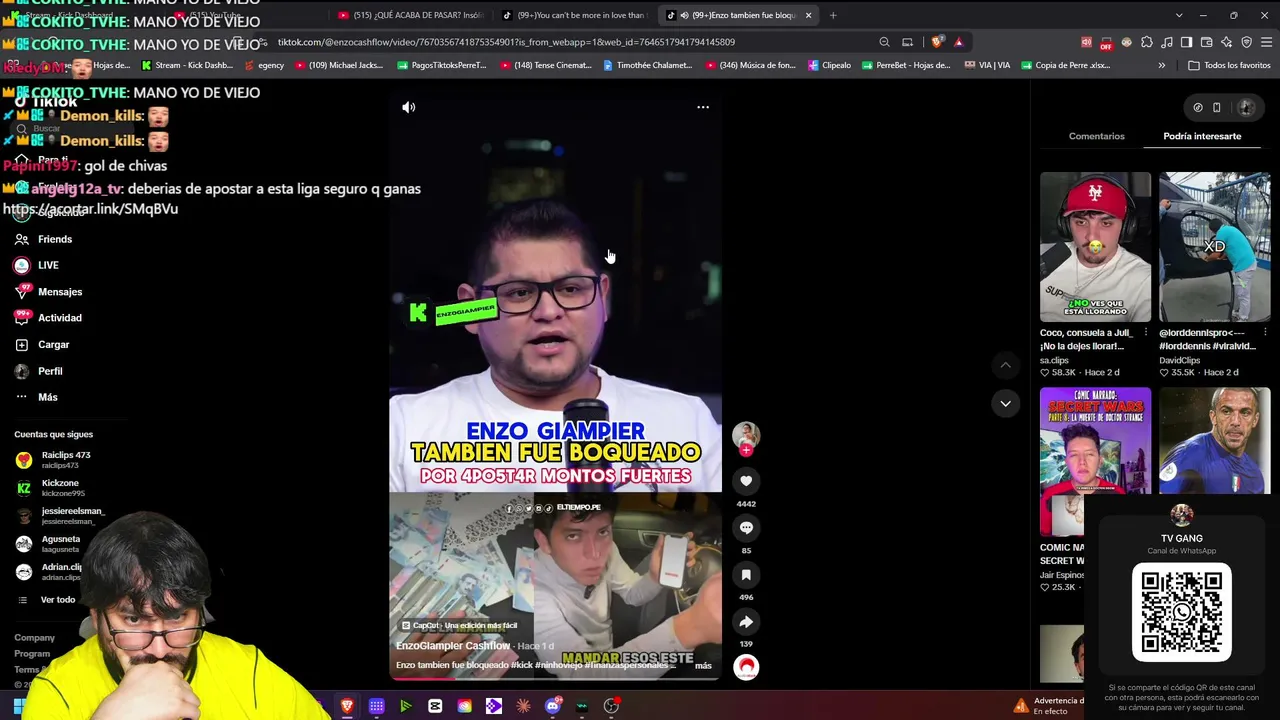
Task: Open the TikTok phone app icon at top right
Action: [1216, 107]
